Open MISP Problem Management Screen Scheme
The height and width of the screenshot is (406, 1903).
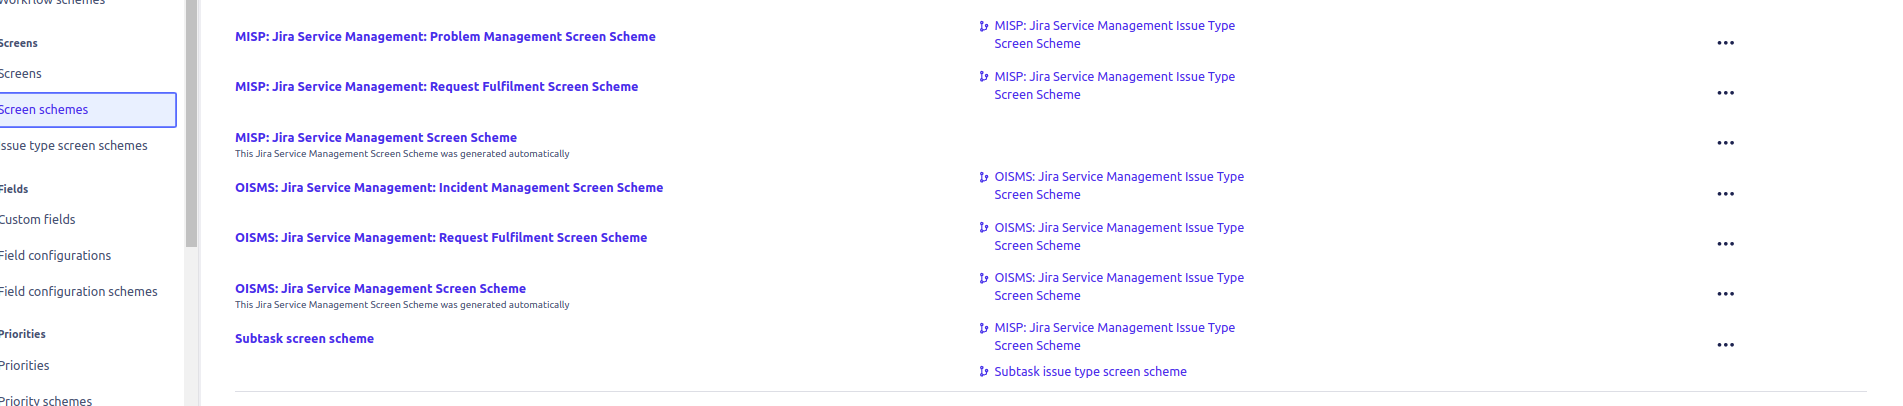[x=445, y=36]
